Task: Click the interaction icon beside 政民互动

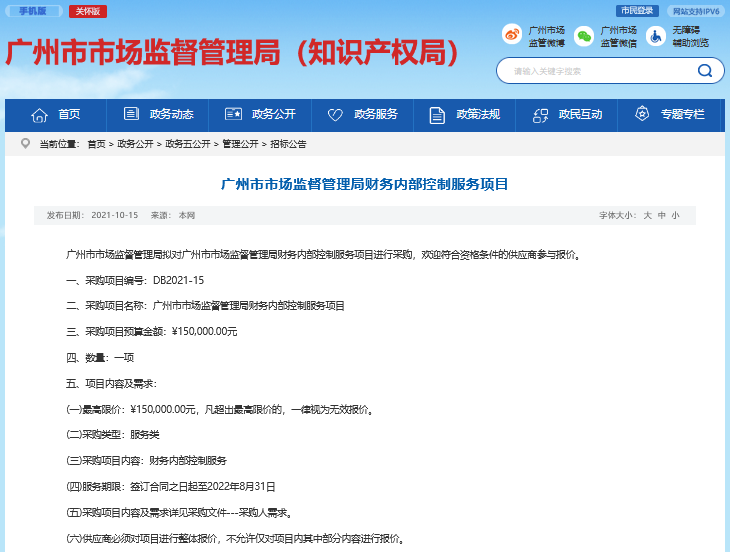Action: [540, 115]
